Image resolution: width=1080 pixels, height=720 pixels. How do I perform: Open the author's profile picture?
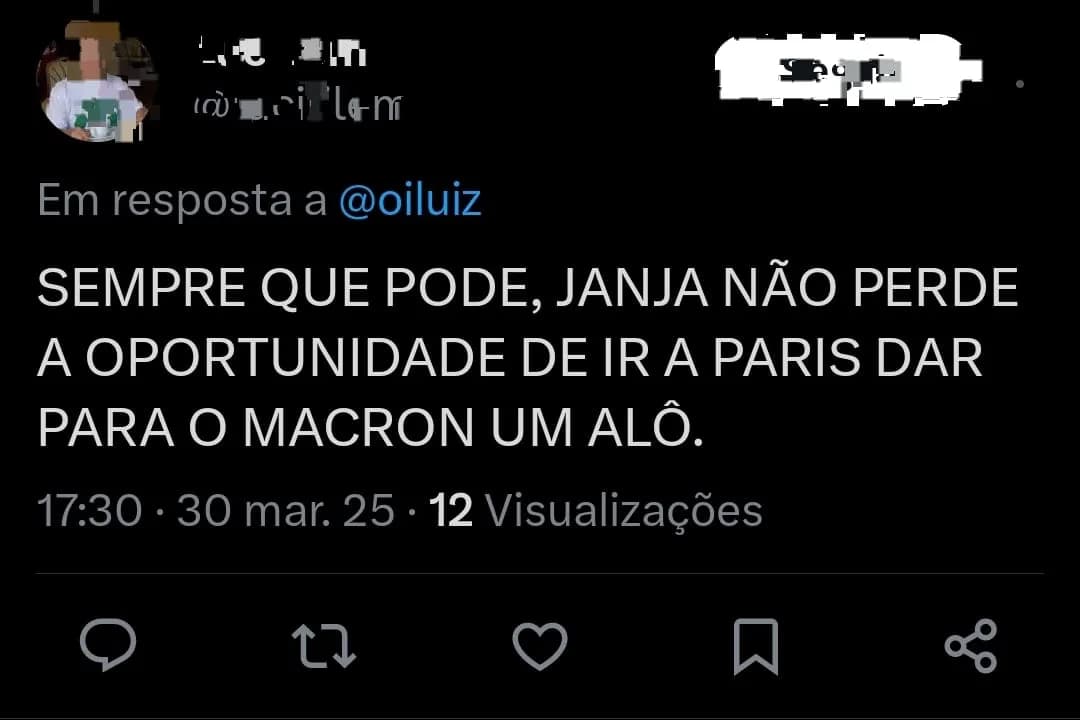[x=95, y=82]
